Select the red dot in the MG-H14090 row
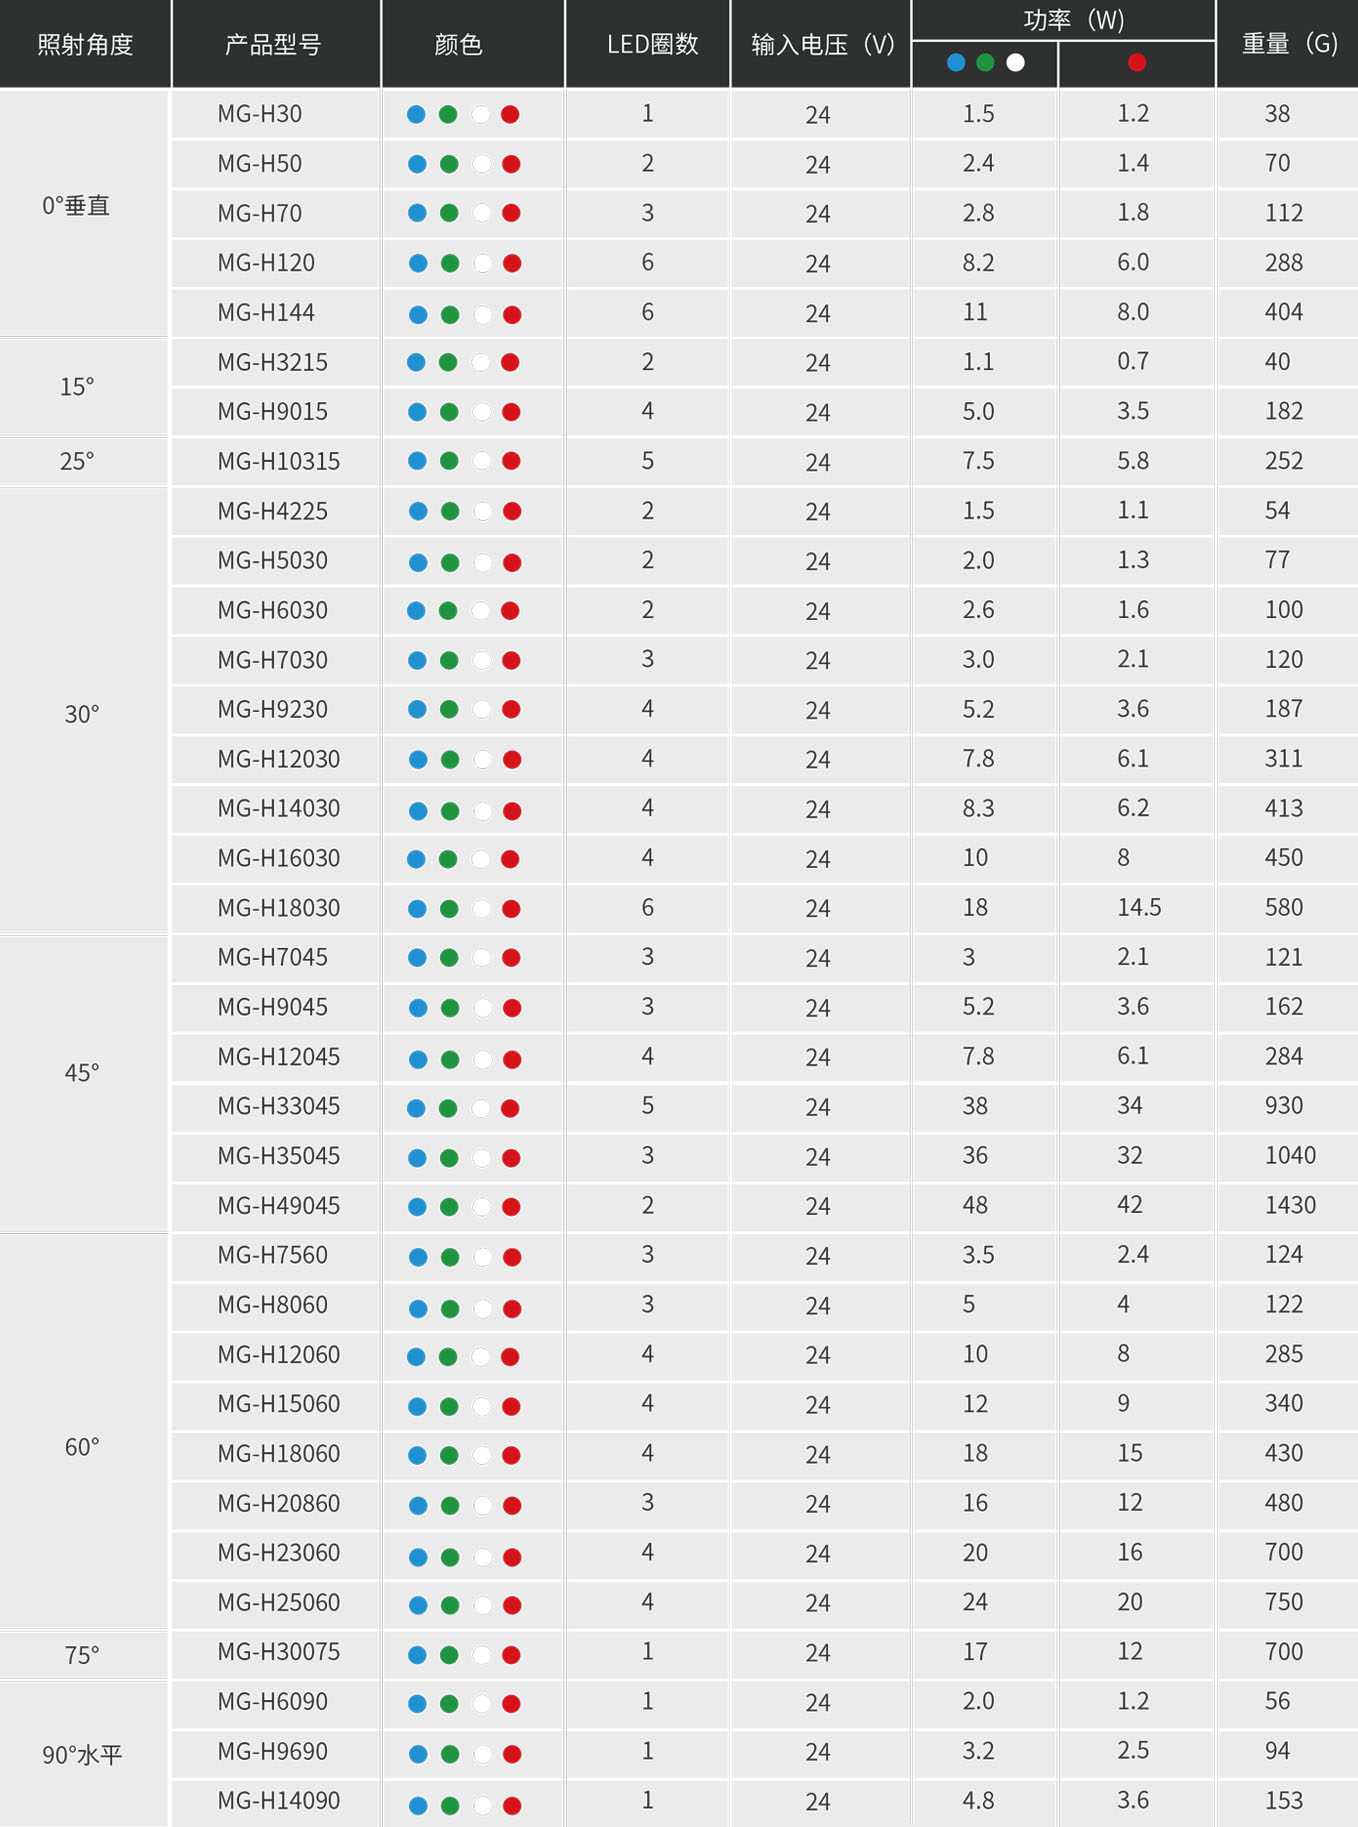Screen dimensions: 1358x1827 click(512, 1805)
